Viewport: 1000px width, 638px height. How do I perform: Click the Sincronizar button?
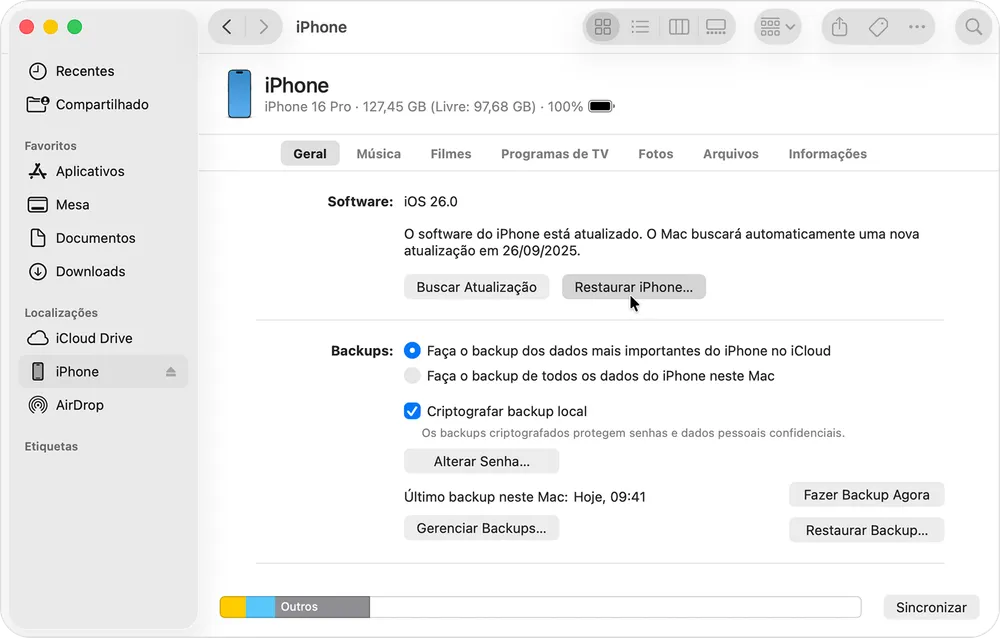click(x=931, y=607)
